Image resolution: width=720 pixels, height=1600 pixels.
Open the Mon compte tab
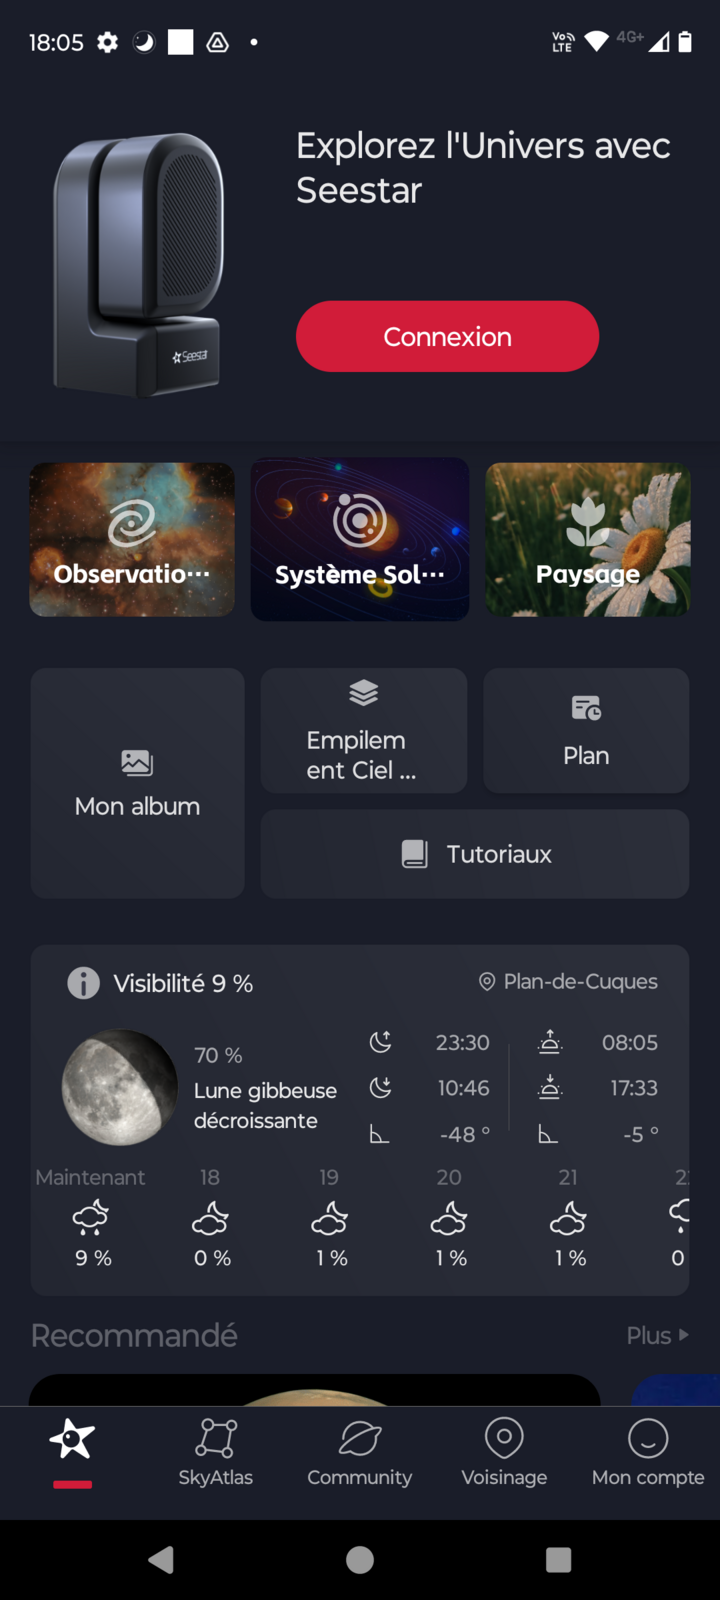(648, 1452)
